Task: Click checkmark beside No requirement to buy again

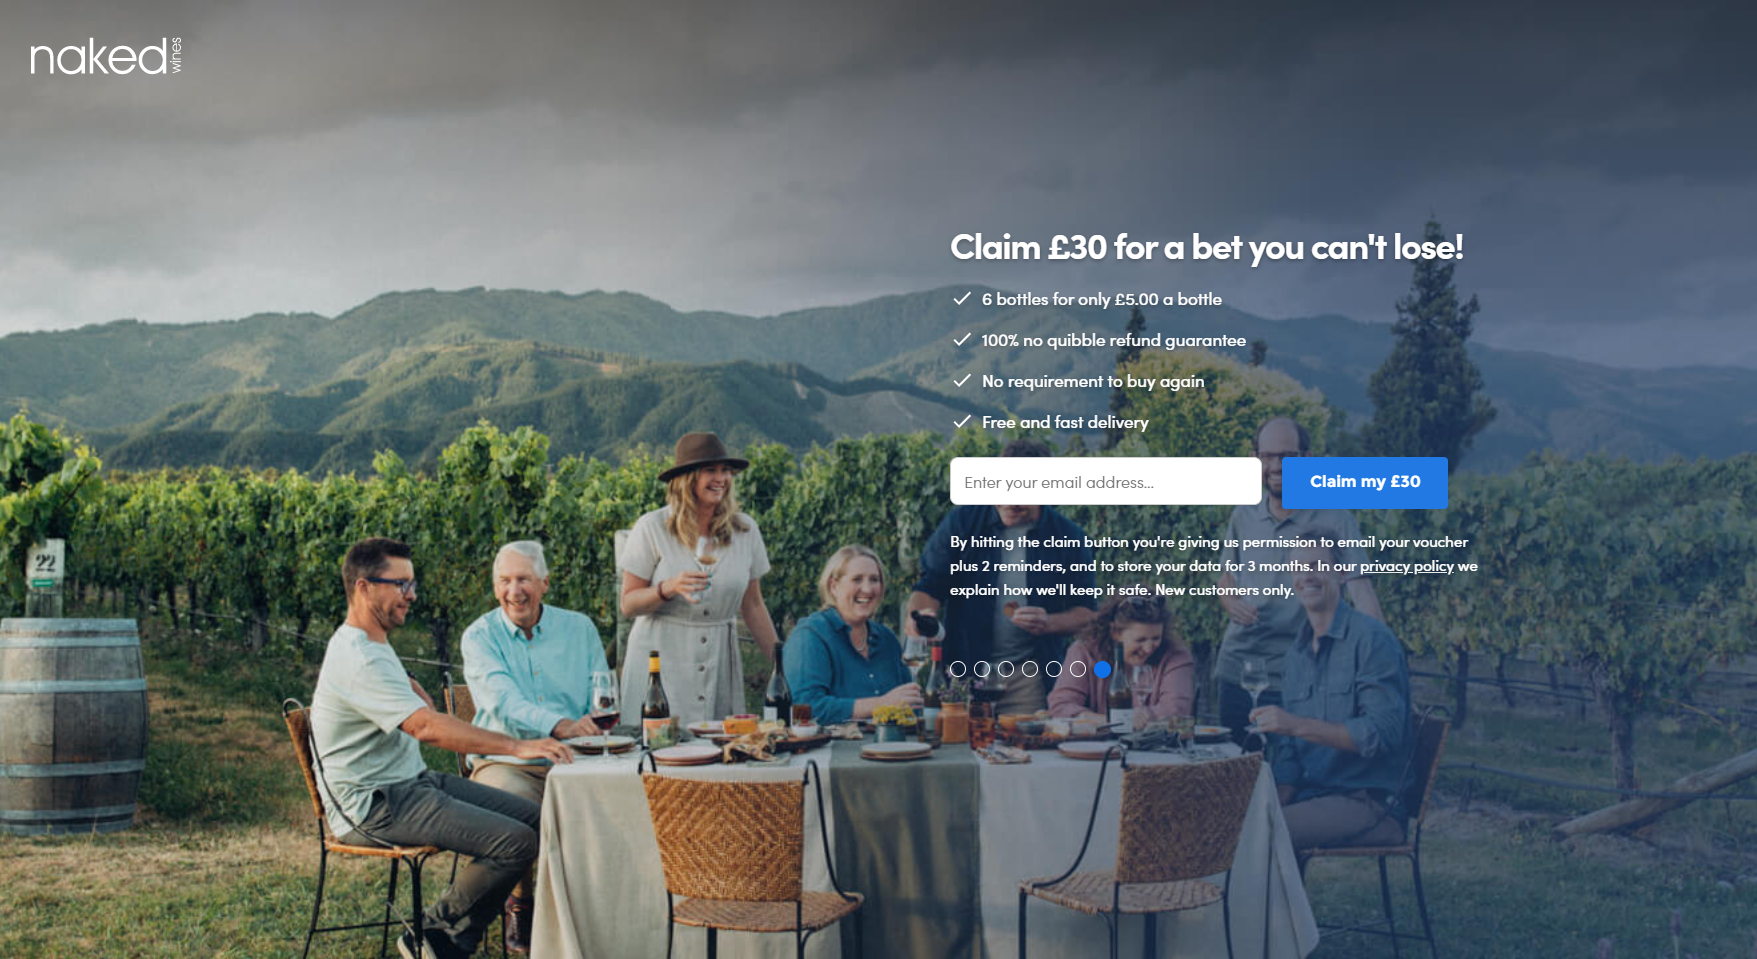Action: (x=962, y=381)
